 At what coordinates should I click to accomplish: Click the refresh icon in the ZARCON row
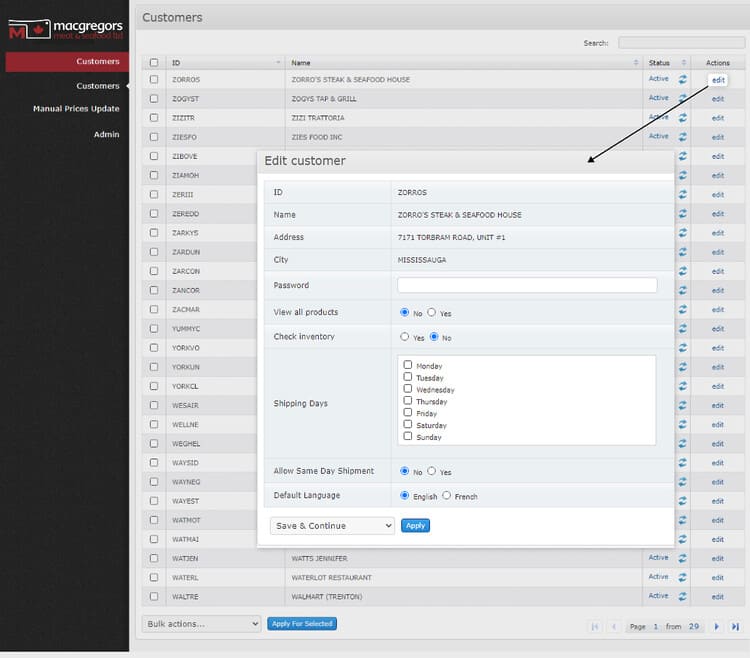pos(683,271)
